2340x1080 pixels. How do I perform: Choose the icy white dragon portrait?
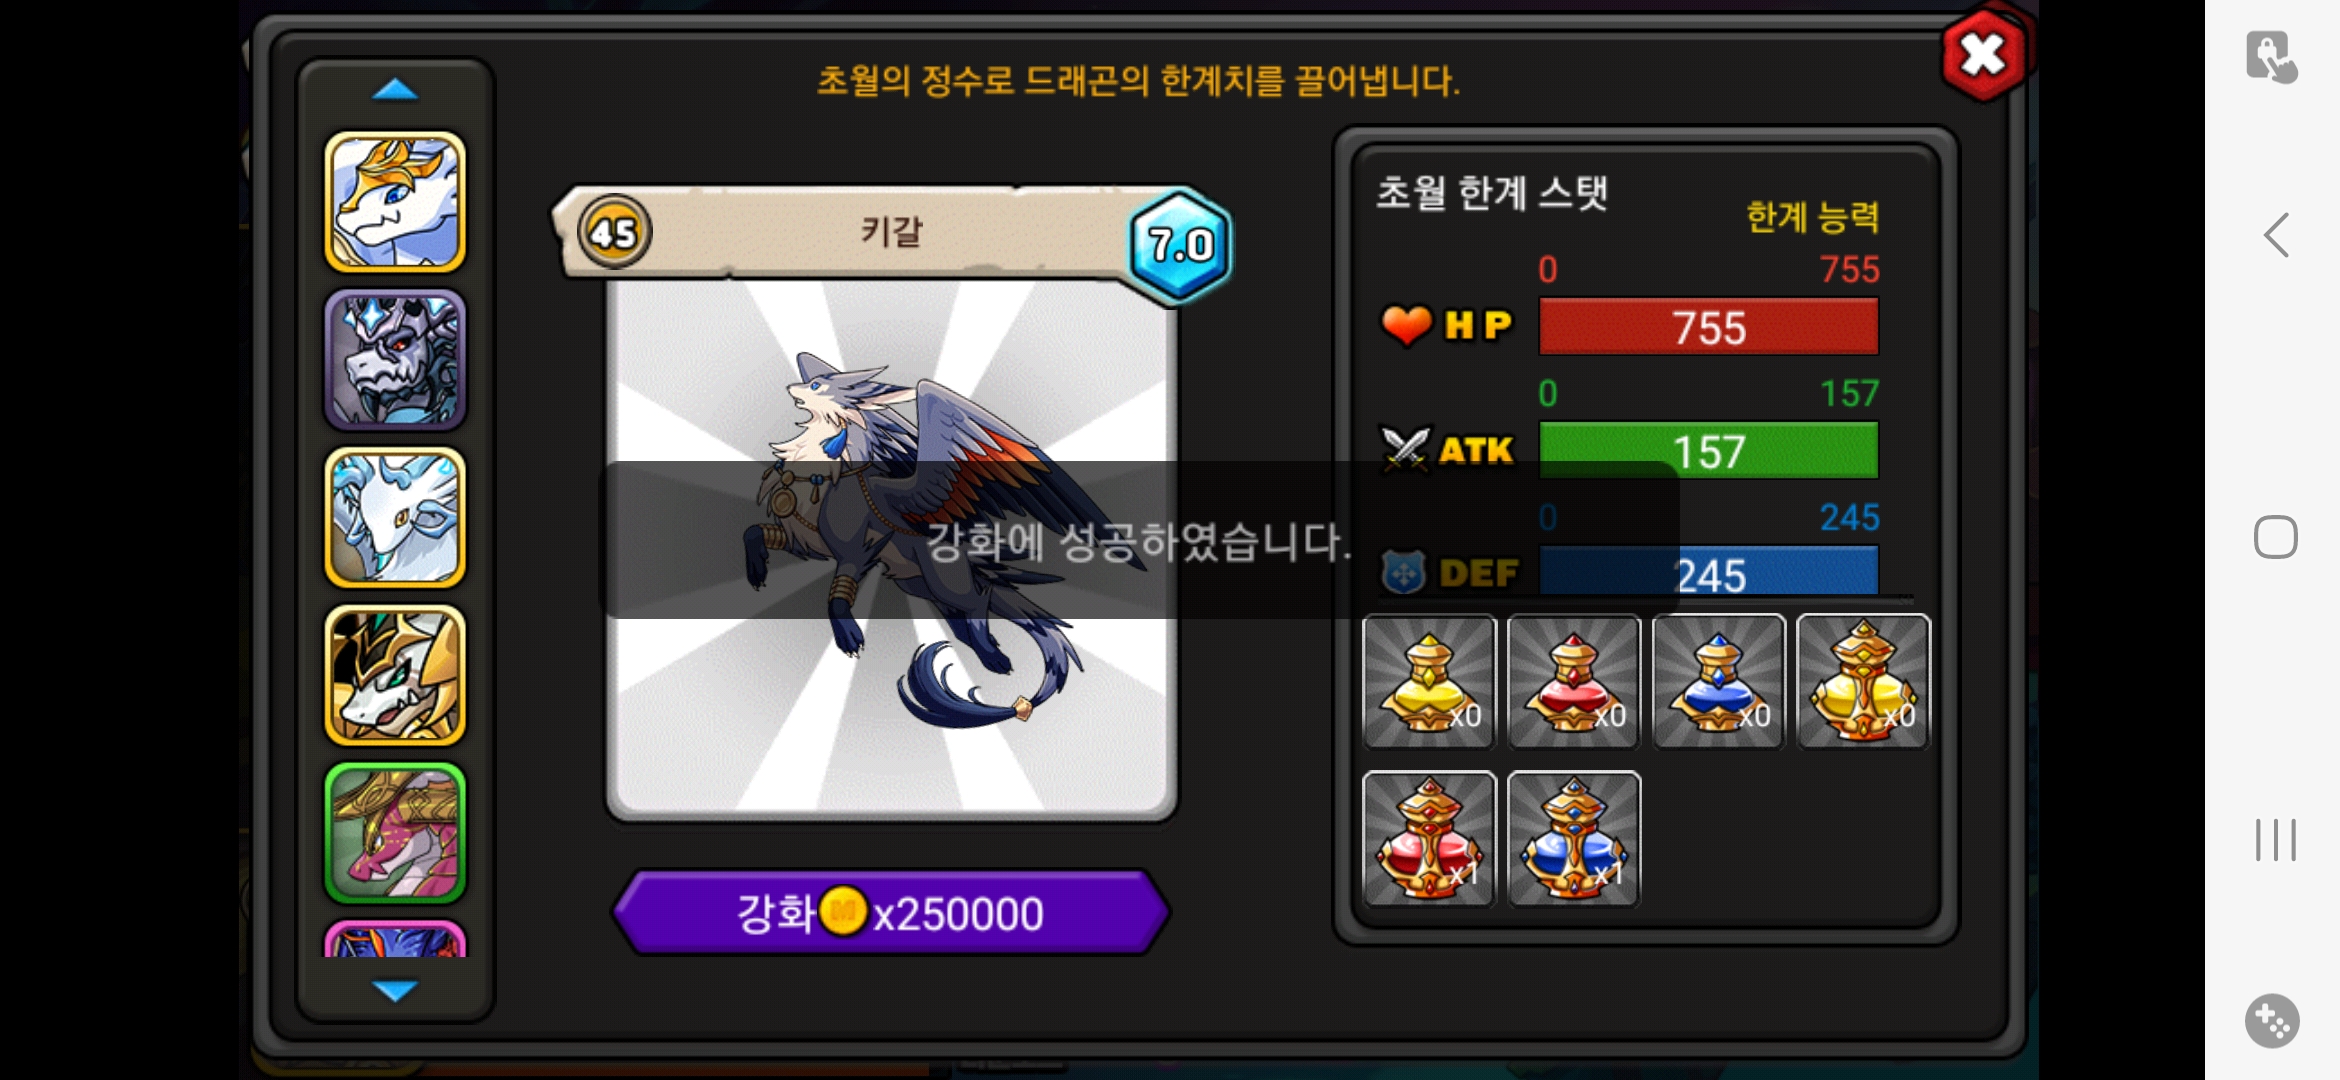point(395,517)
